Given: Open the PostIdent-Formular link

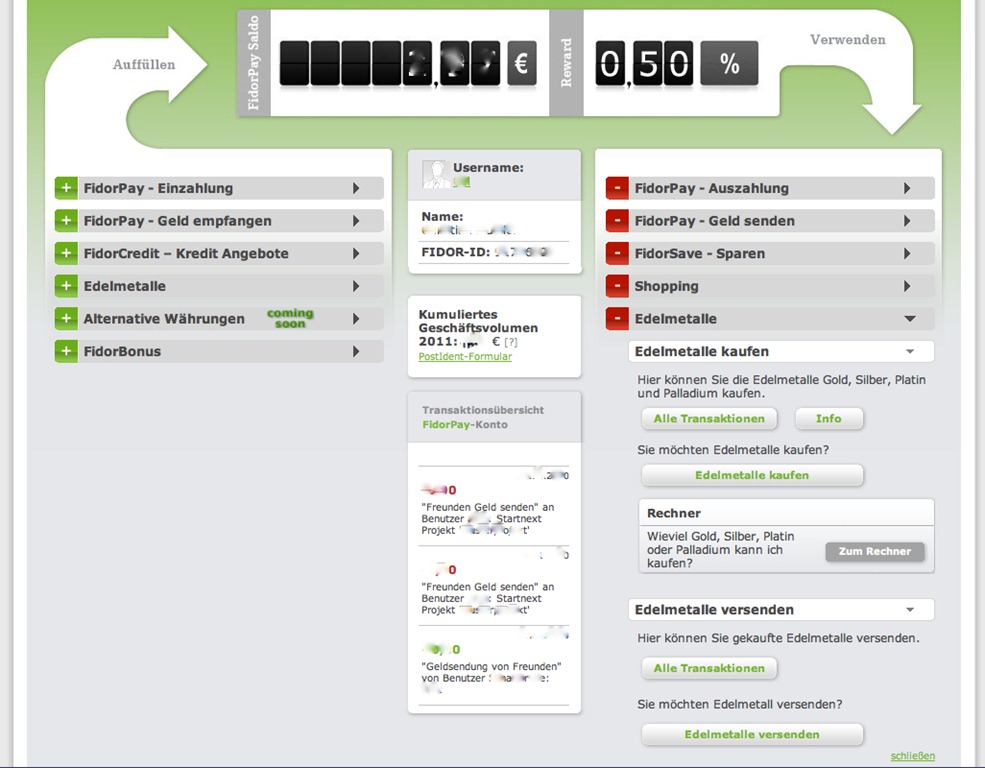Looking at the screenshot, I should pos(465,357).
